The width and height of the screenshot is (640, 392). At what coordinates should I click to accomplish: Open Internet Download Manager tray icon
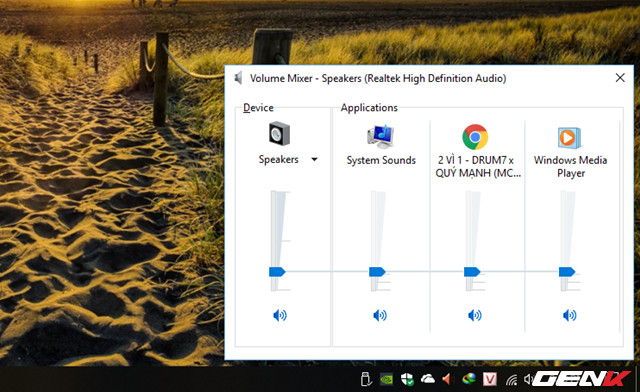[469, 379]
